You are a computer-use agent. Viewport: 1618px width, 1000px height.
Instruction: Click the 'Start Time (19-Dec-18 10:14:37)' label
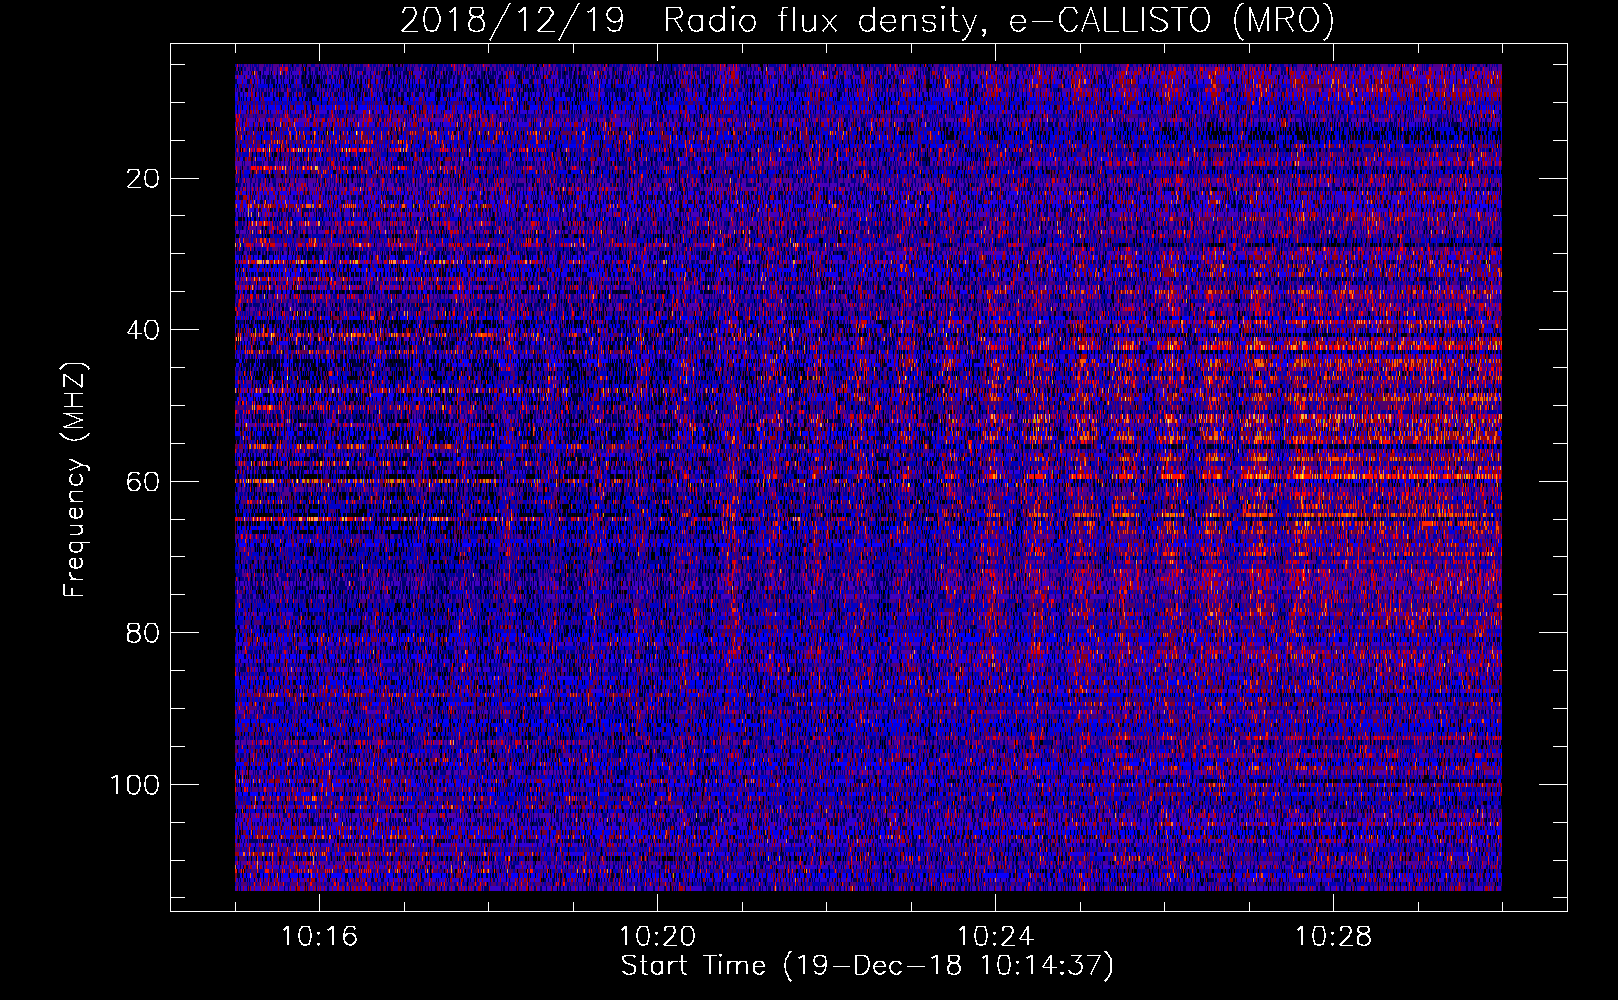point(867,966)
